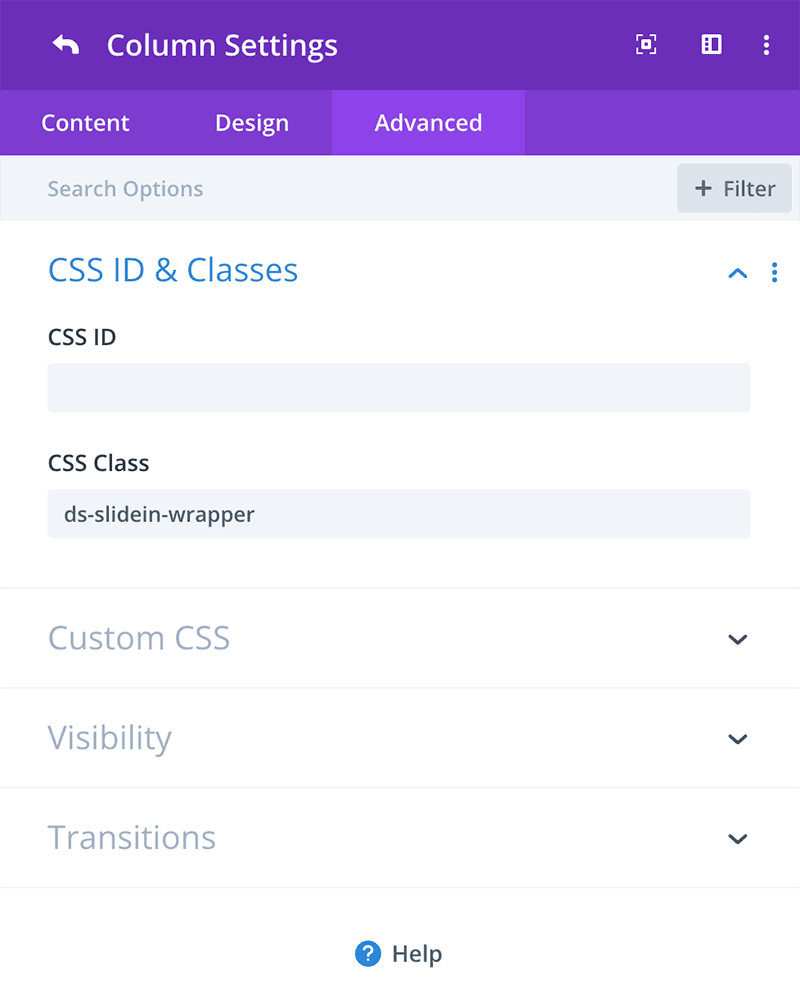Click the back arrow icon in header
The image size is (800, 988).
coord(66,45)
